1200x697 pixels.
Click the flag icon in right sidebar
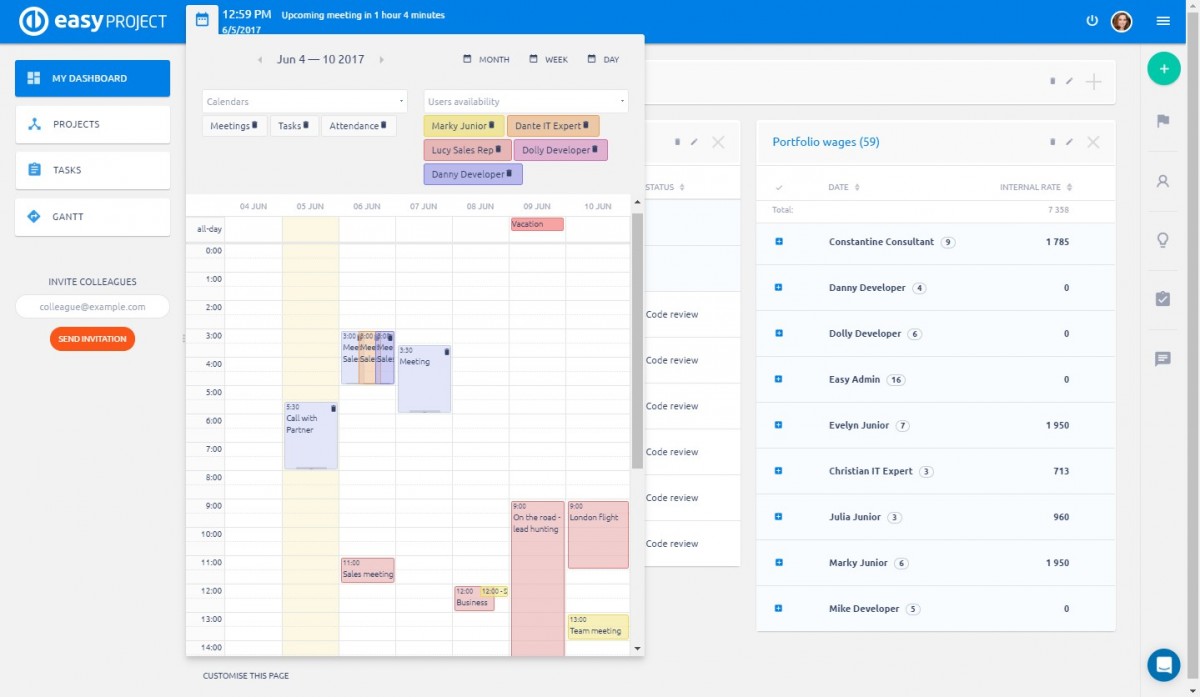coord(1163,121)
